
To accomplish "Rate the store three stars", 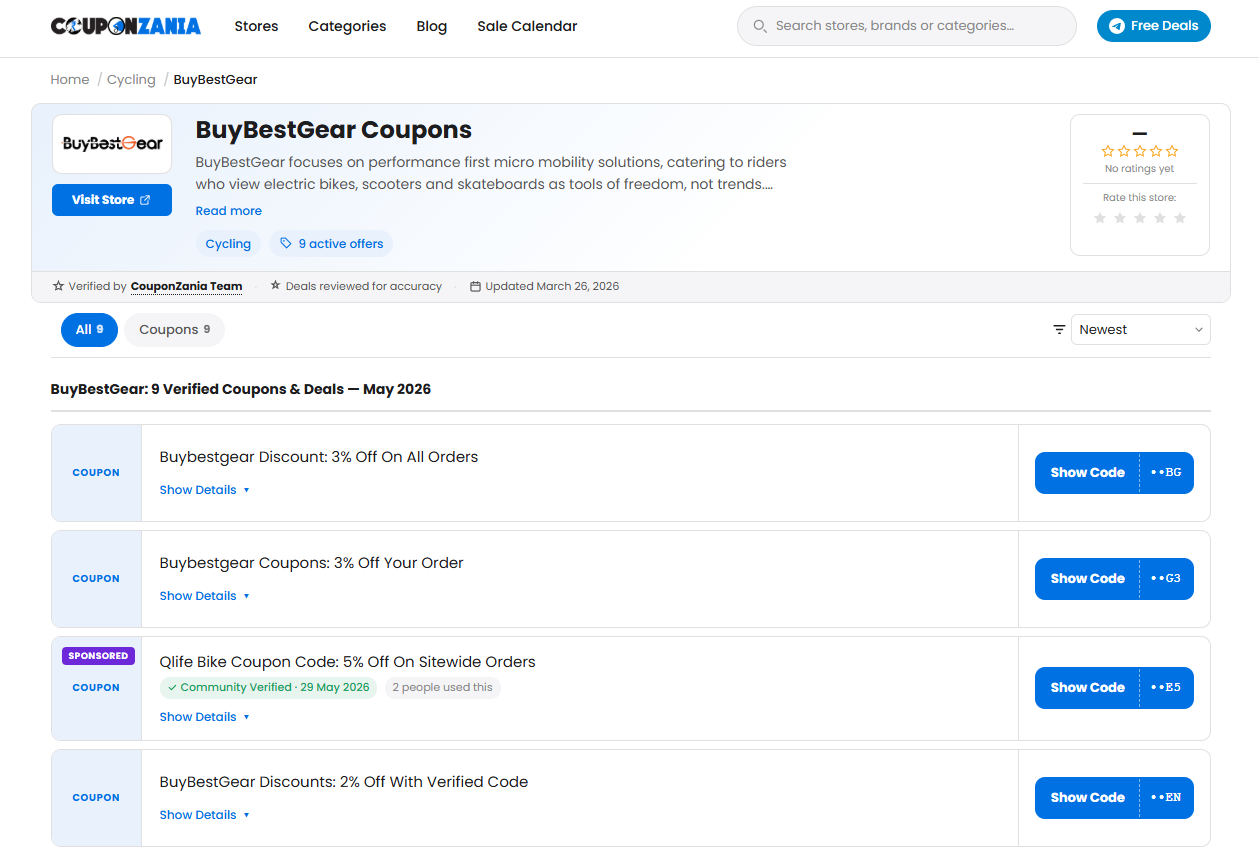I will (x=1140, y=218).
